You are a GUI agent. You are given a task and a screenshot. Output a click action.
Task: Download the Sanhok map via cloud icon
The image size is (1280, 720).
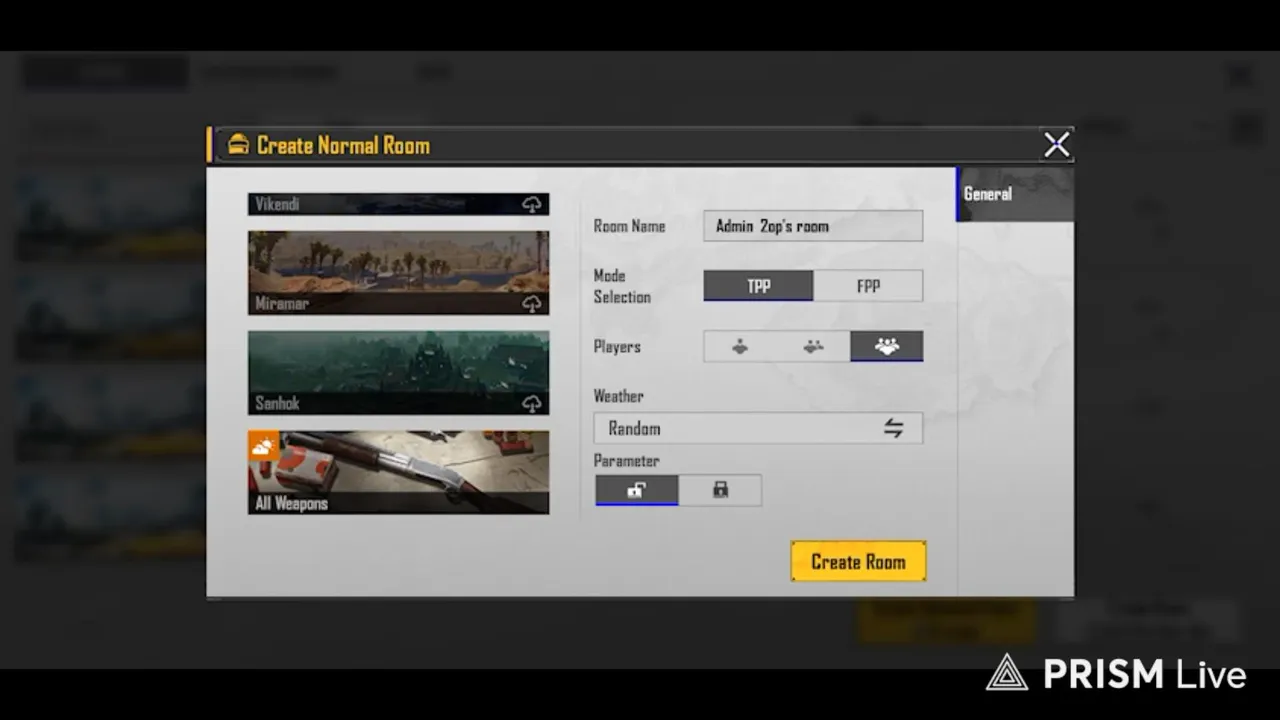[x=532, y=403]
